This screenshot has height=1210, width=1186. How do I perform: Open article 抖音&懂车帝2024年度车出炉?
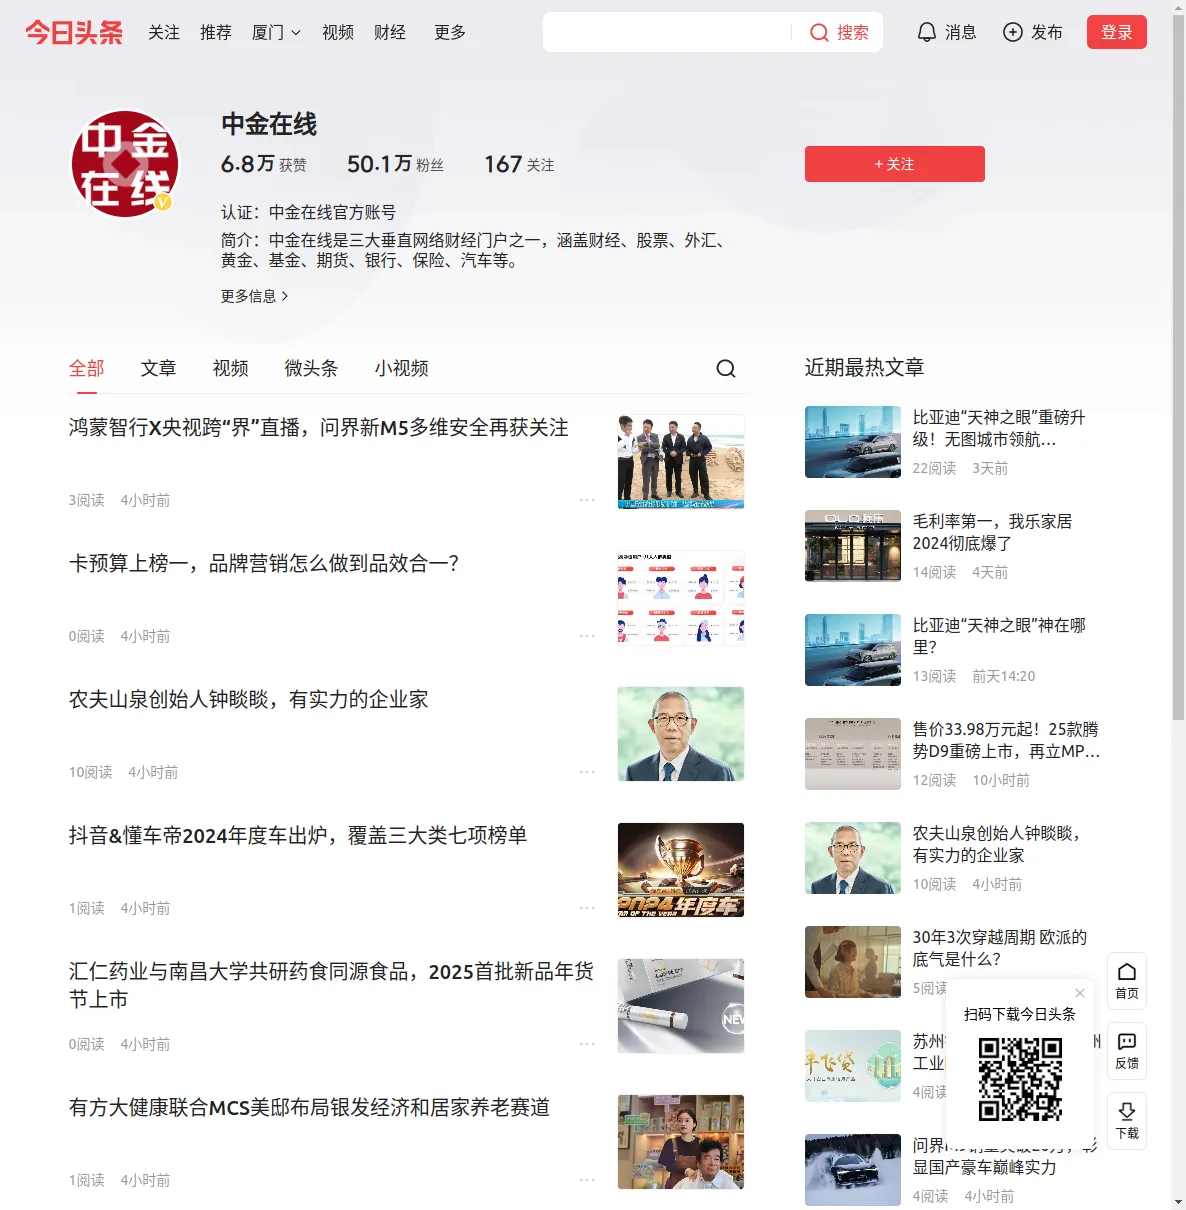pyautogui.click(x=298, y=836)
